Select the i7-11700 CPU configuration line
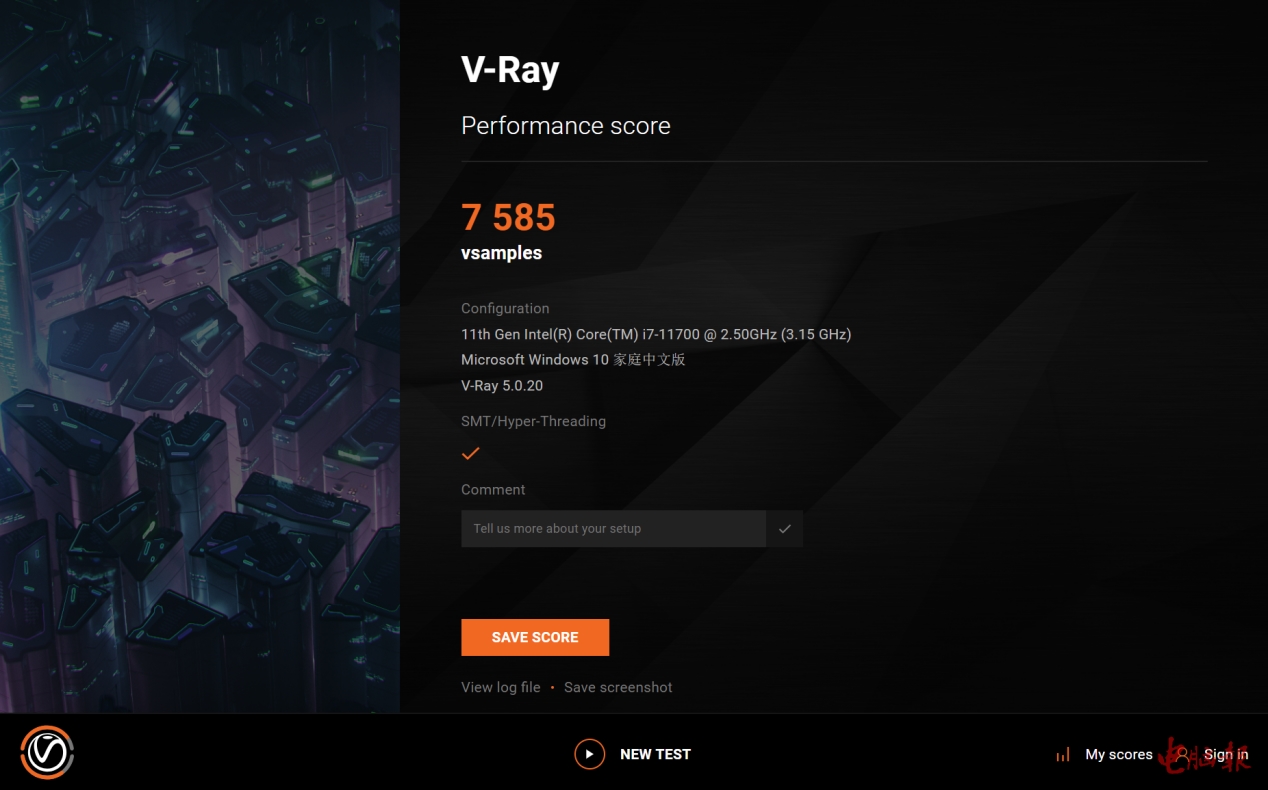 tap(656, 334)
